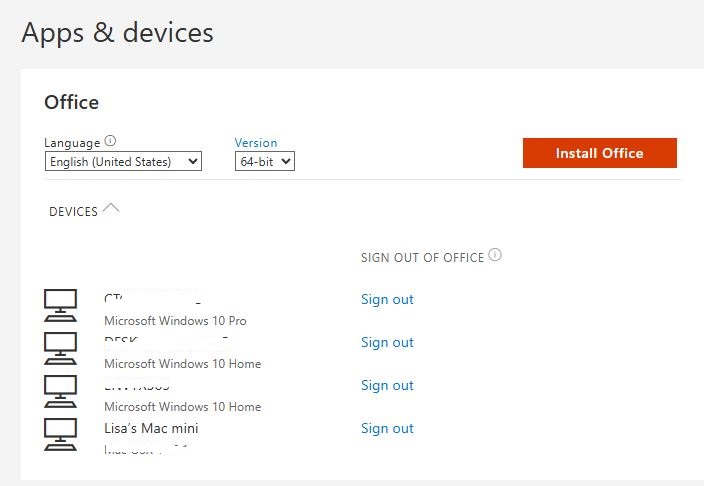Sign out of Lisa's Mac mini
704x486 pixels.
tap(387, 428)
